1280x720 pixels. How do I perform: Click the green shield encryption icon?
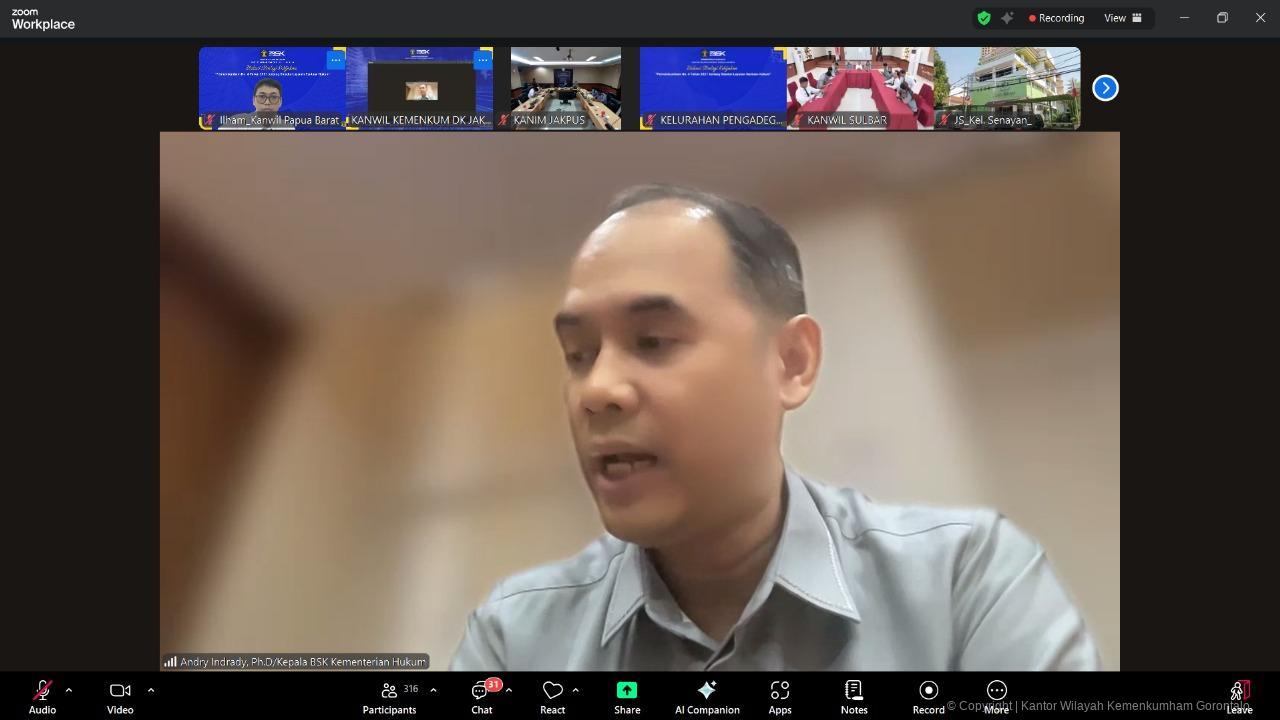[x=984, y=18]
